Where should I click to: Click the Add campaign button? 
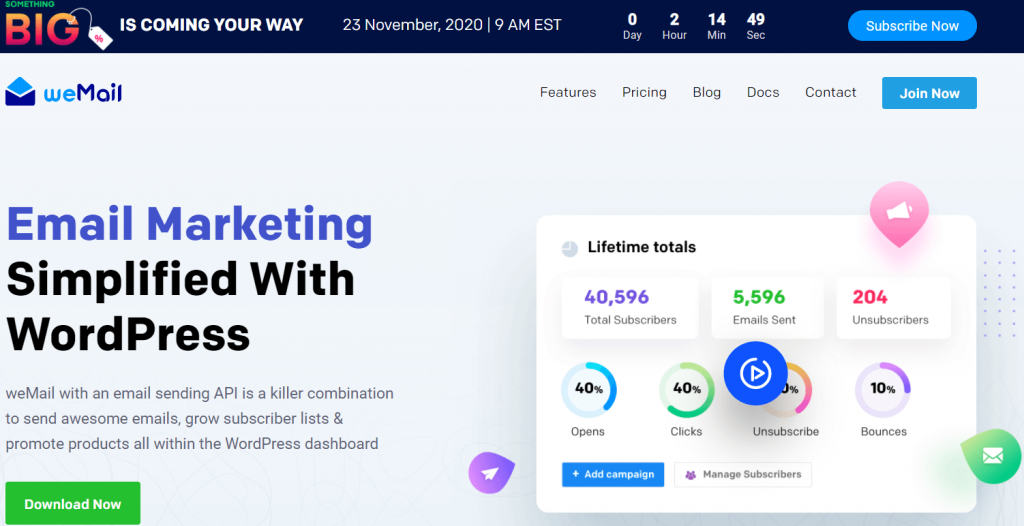pyautogui.click(x=613, y=474)
